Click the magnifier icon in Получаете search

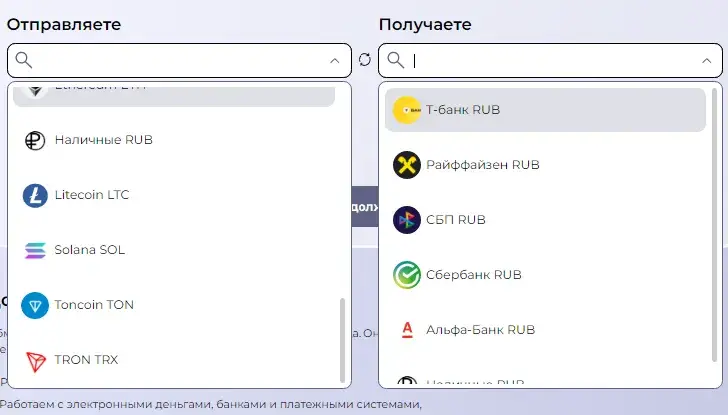click(396, 60)
